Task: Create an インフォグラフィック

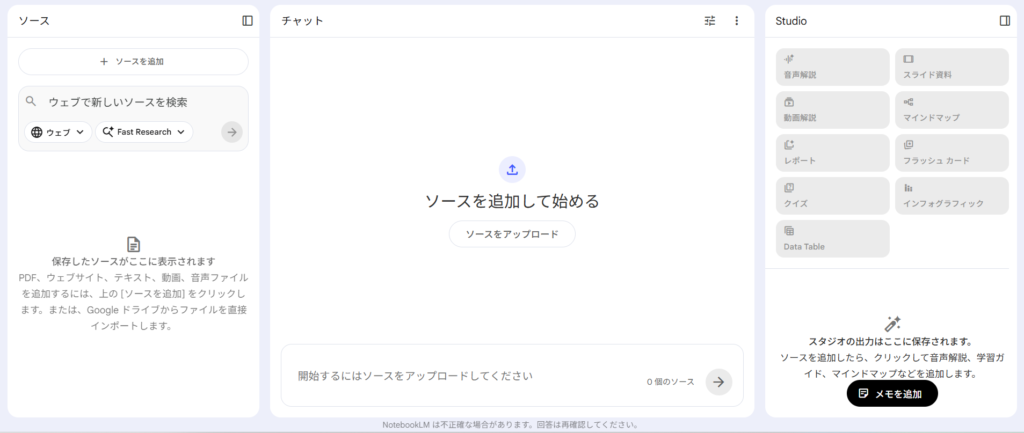Action: tap(952, 196)
